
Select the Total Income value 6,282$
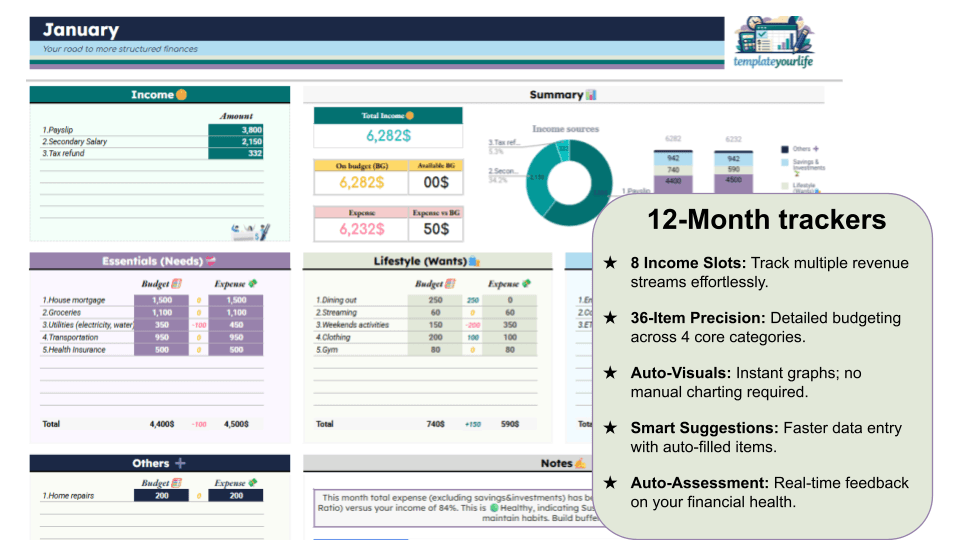388,136
